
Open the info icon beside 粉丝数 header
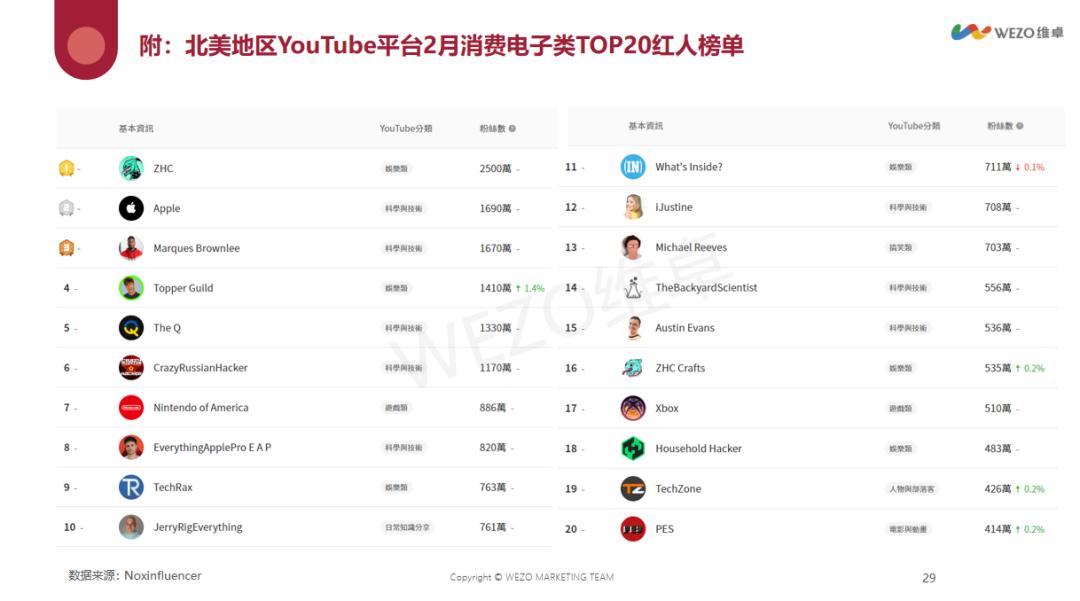pos(512,127)
